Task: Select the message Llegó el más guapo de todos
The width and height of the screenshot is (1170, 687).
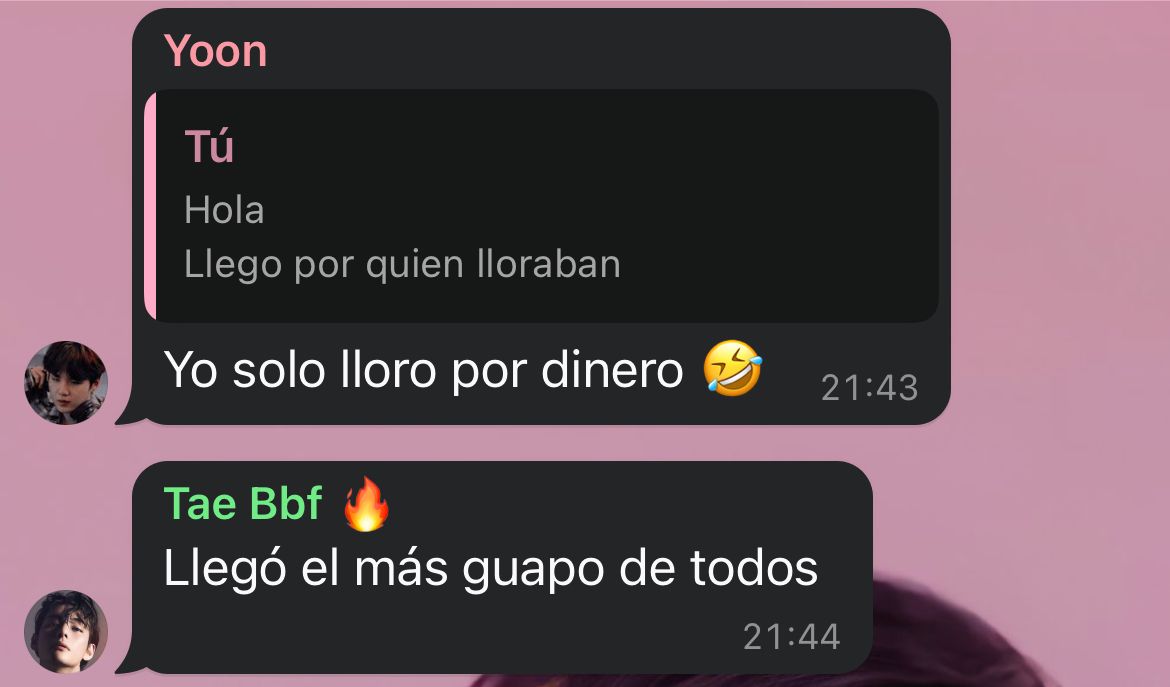Action: 490,570
